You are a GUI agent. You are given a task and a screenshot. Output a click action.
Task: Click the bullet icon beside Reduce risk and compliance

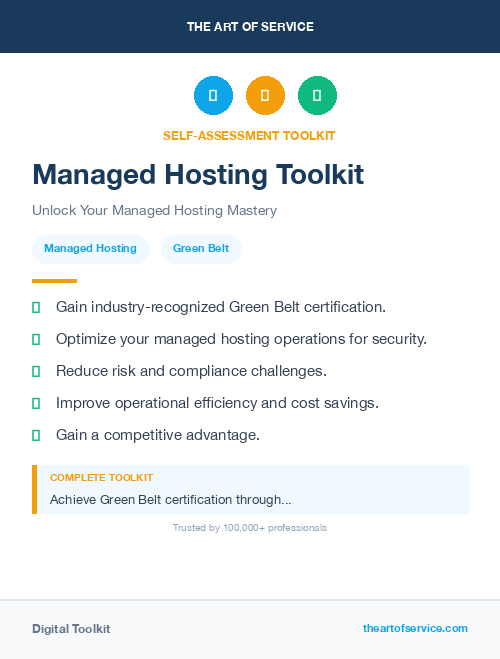[36, 372]
